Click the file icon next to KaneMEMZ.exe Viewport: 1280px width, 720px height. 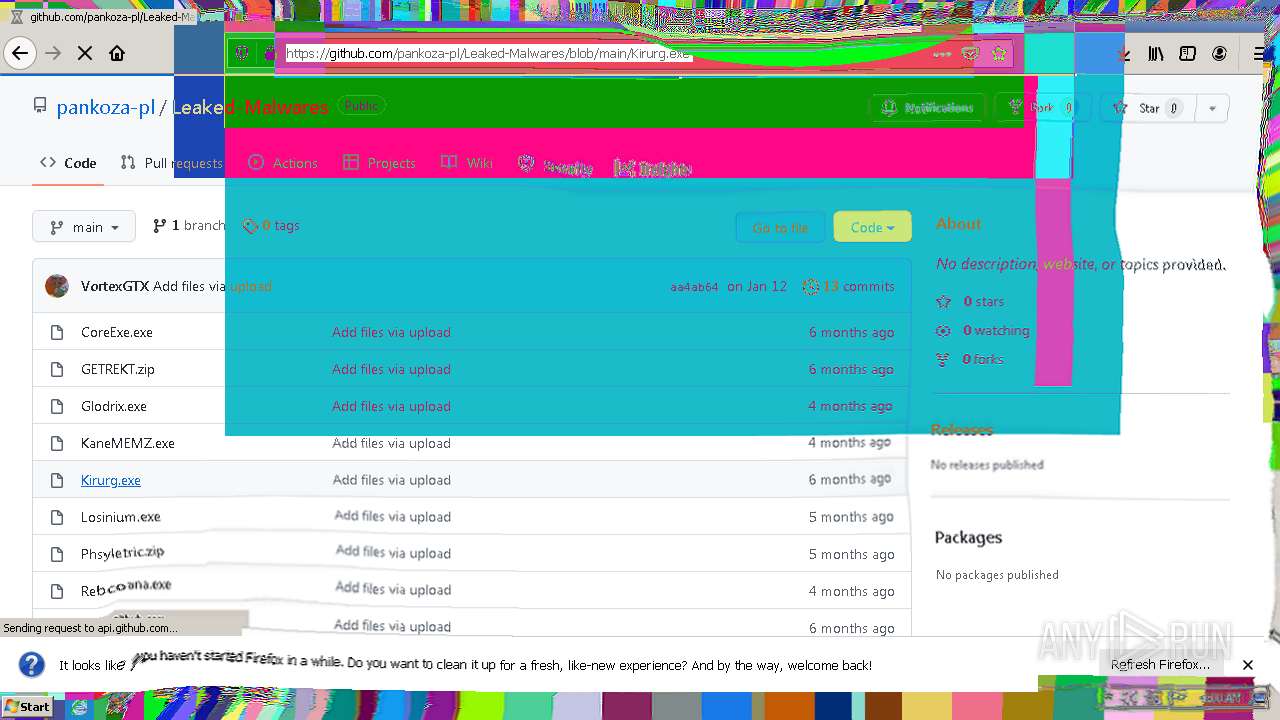tap(58, 443)
